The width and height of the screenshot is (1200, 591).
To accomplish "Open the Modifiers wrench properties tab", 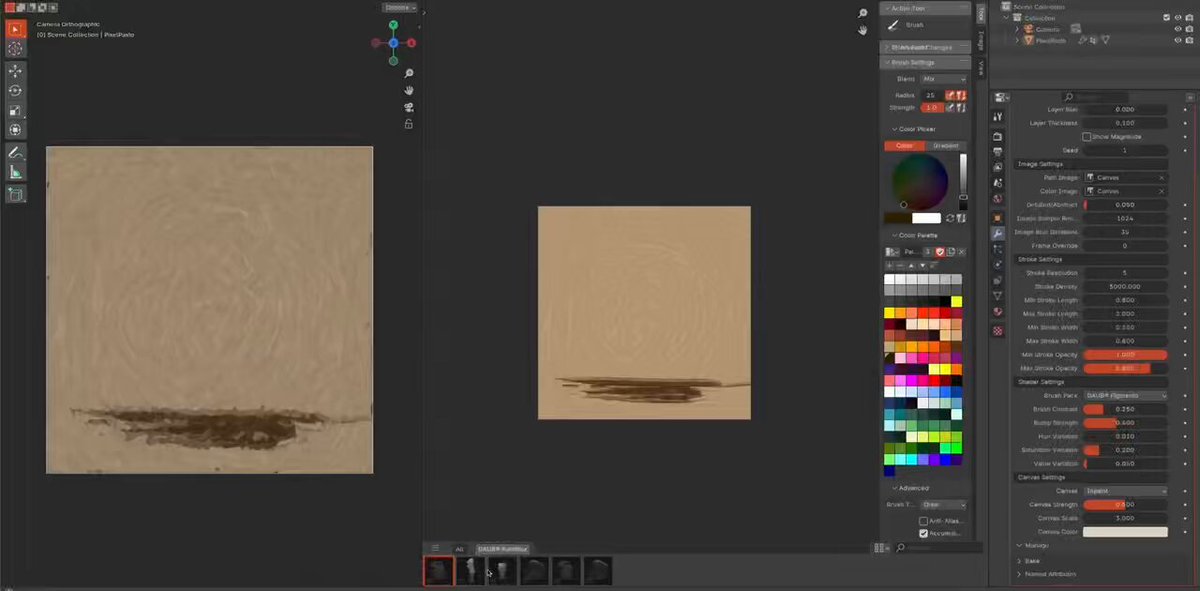I will tap(997, 232).
